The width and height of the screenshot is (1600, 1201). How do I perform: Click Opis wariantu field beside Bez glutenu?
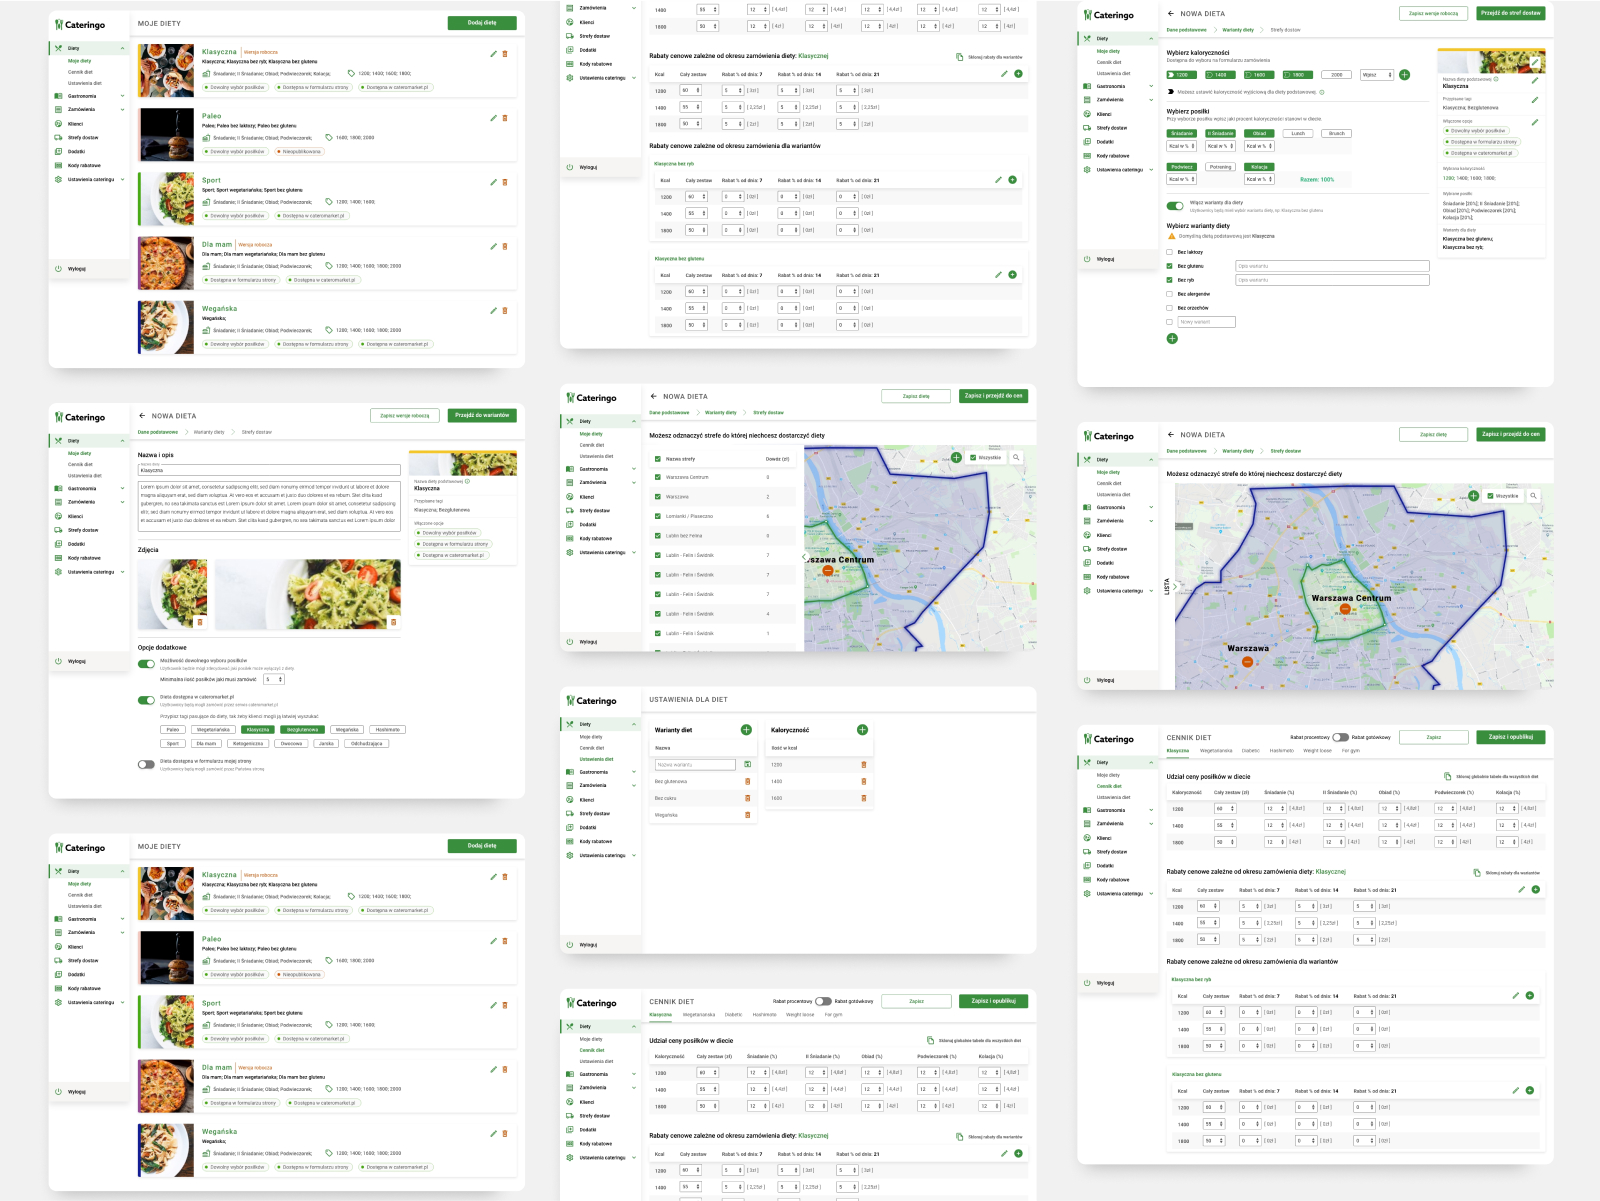tap(1332, 266)
